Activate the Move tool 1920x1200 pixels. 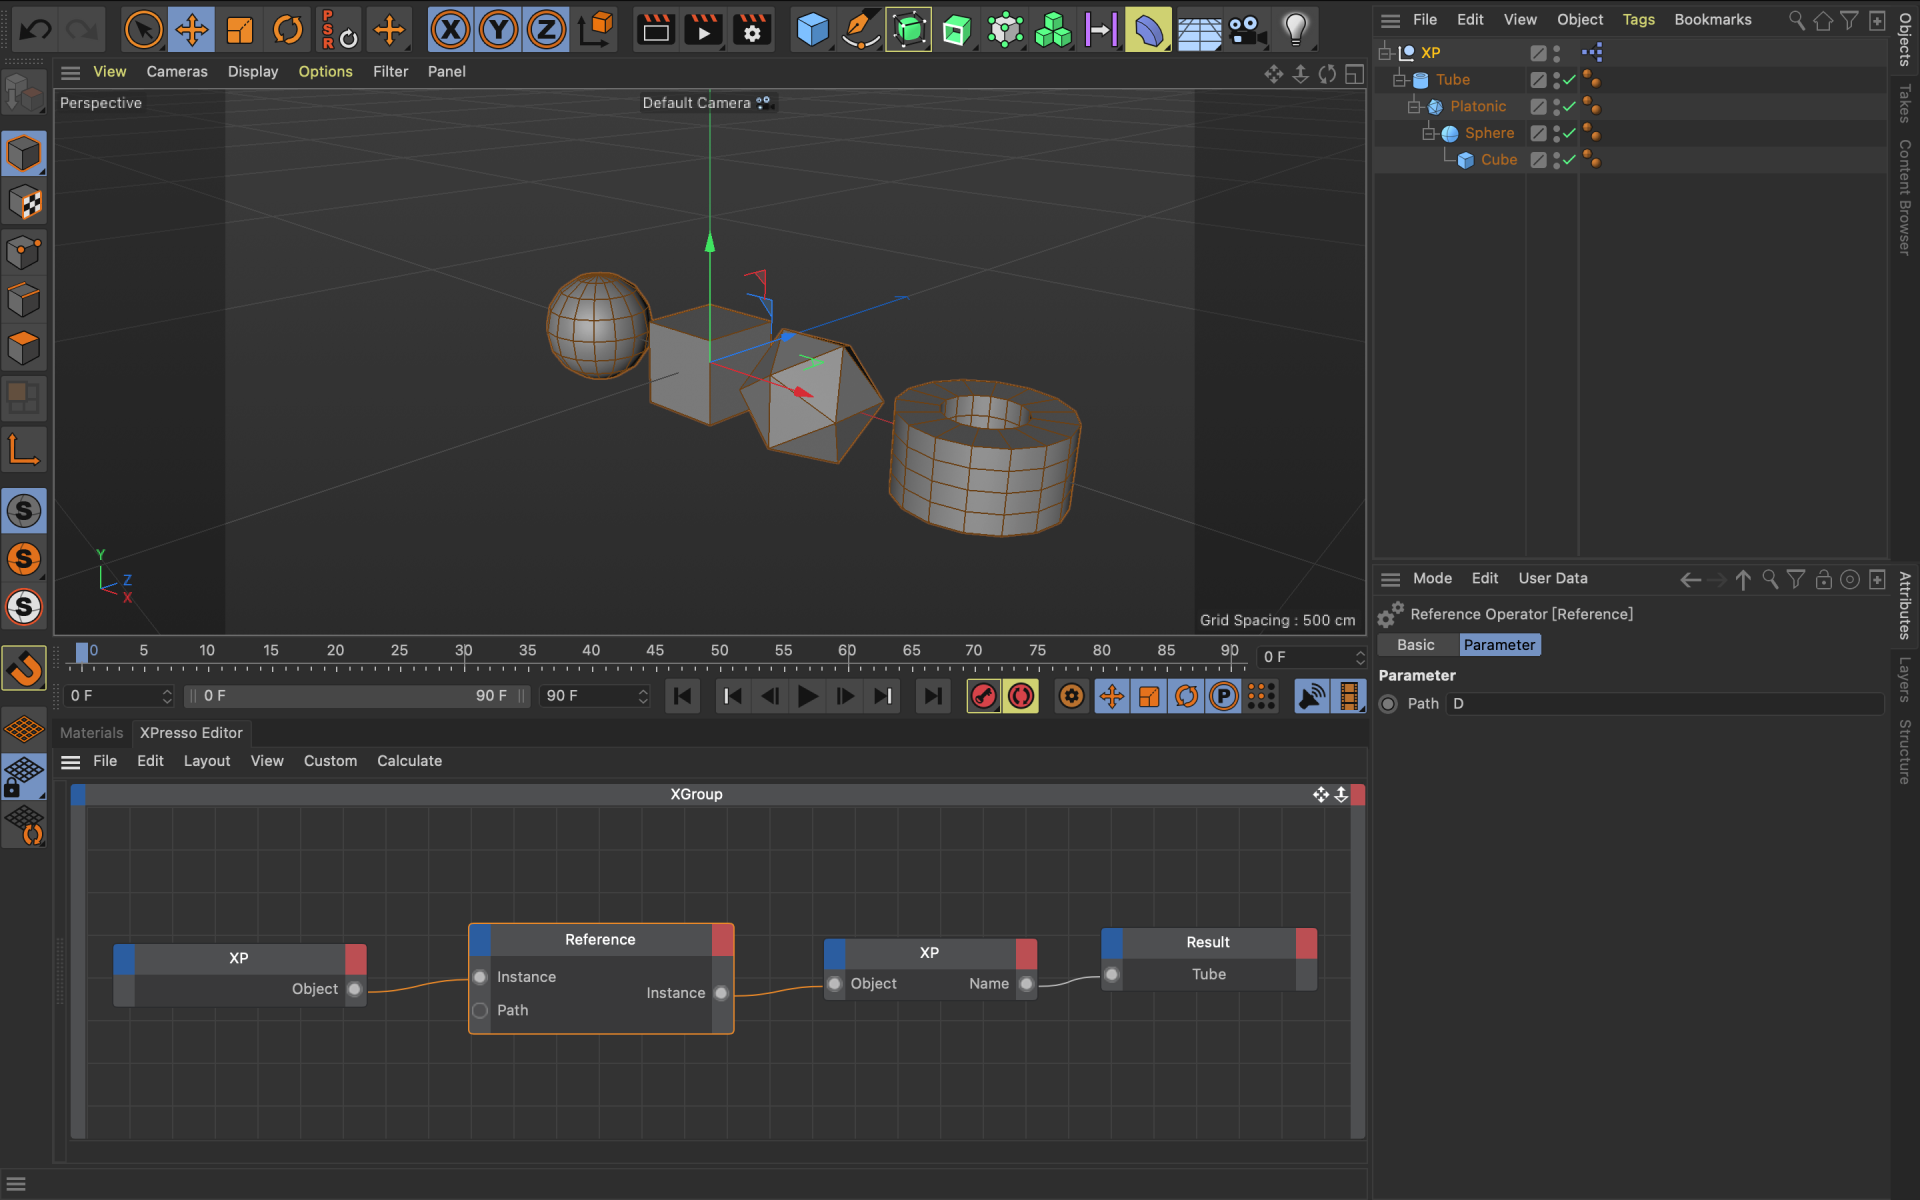pyautogui.click(x=191, y=30)
